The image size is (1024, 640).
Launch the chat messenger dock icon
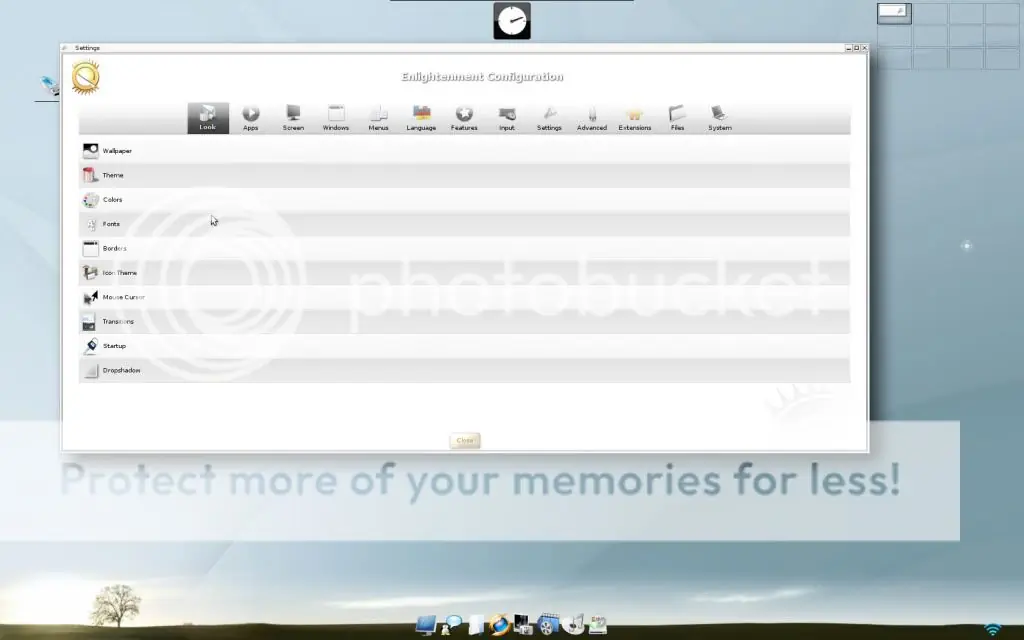click(451, 625)
